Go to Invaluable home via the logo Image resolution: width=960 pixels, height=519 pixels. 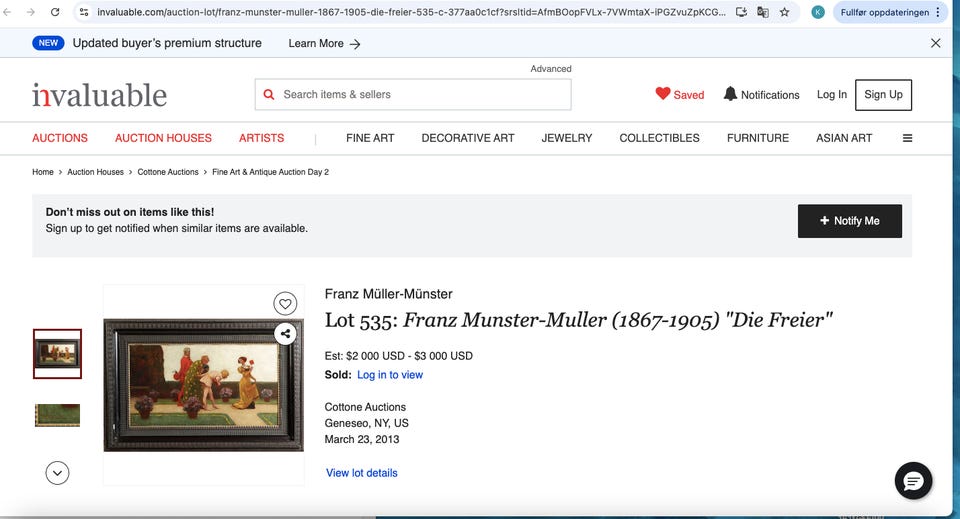tap(99, 95)
